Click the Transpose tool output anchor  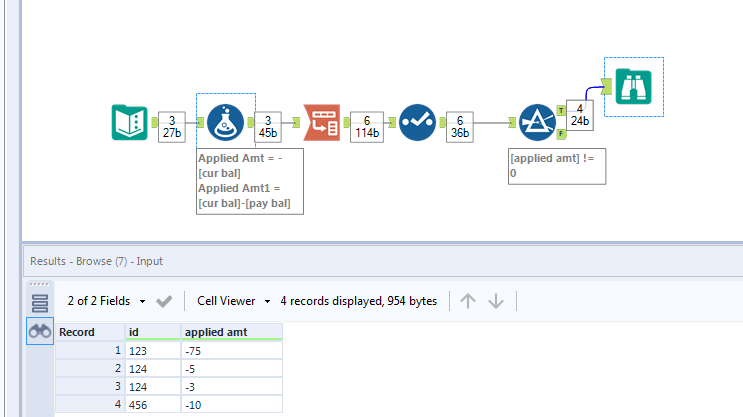click(346, 123)
